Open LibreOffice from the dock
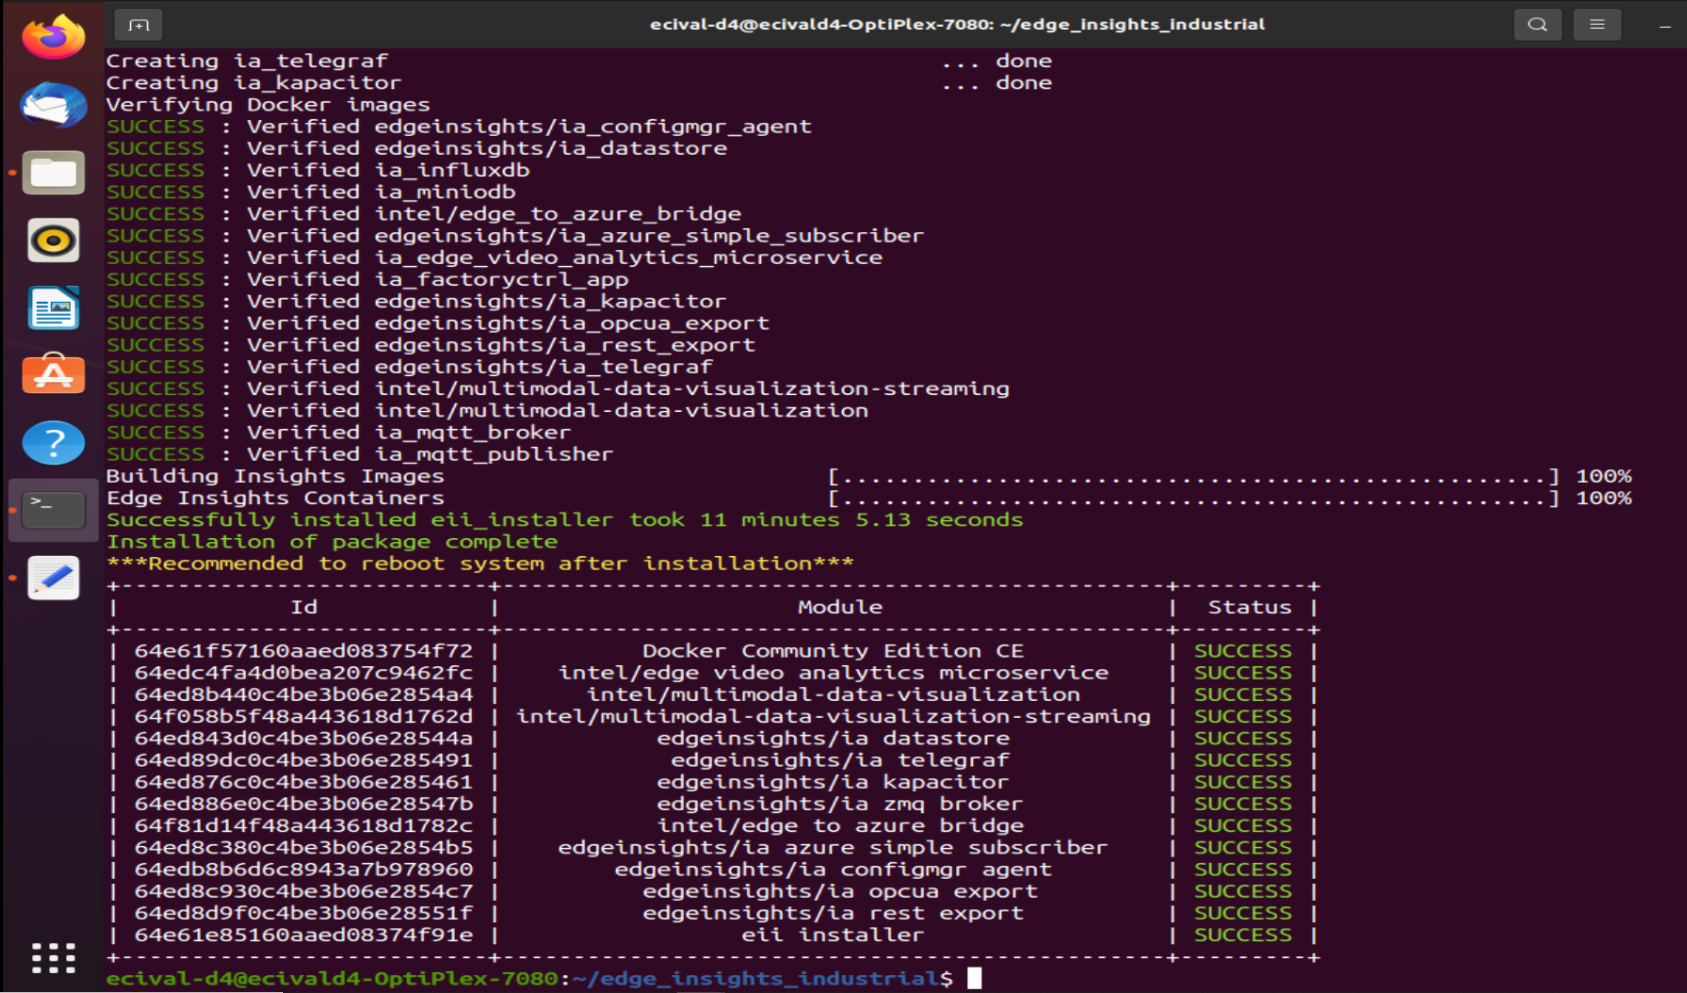 [x=52, y=308]
